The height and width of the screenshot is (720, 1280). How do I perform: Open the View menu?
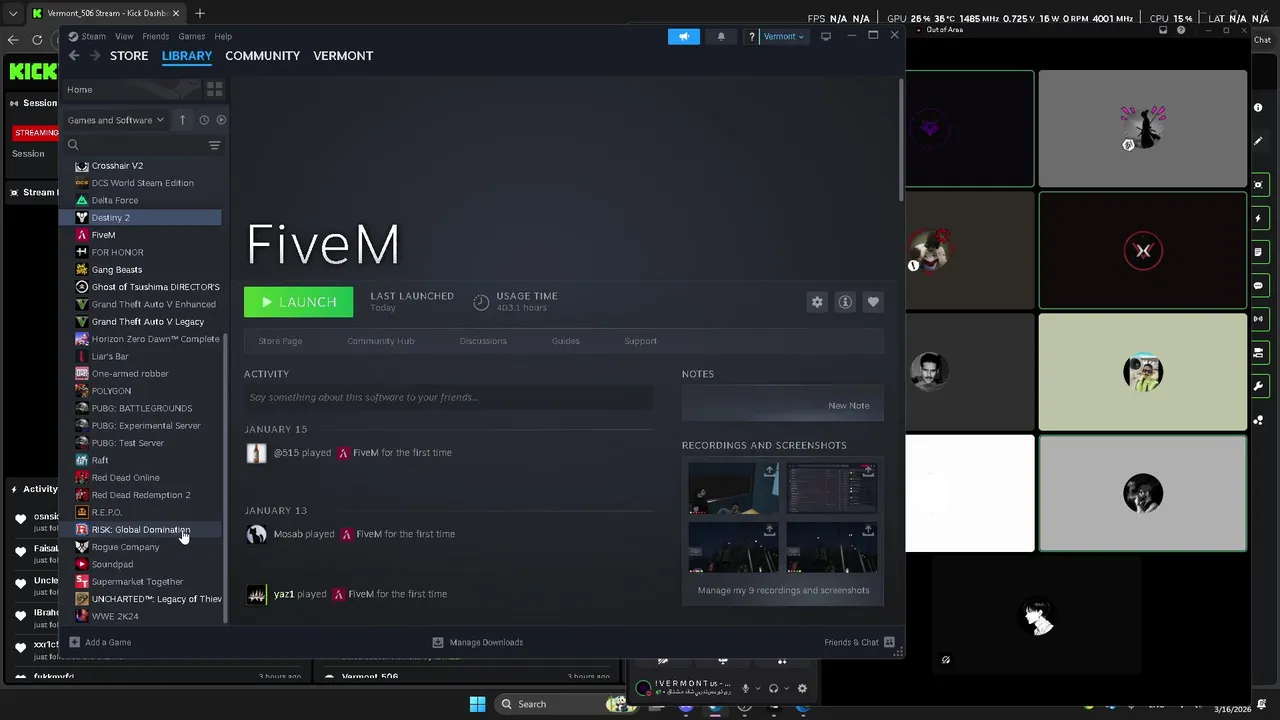[x=124, y=37]
